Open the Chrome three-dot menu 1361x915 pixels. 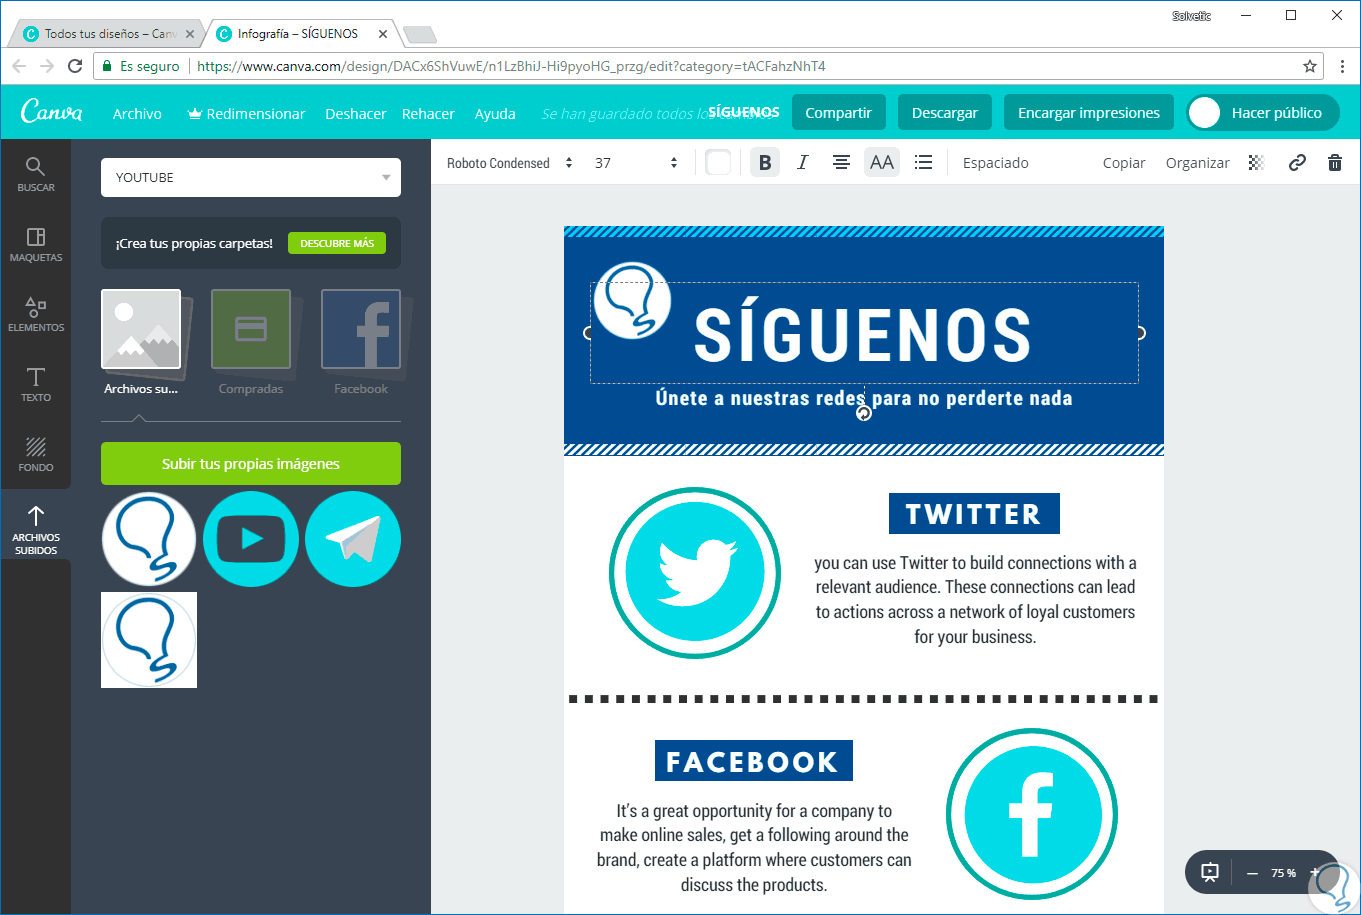tap(1342, 66)
